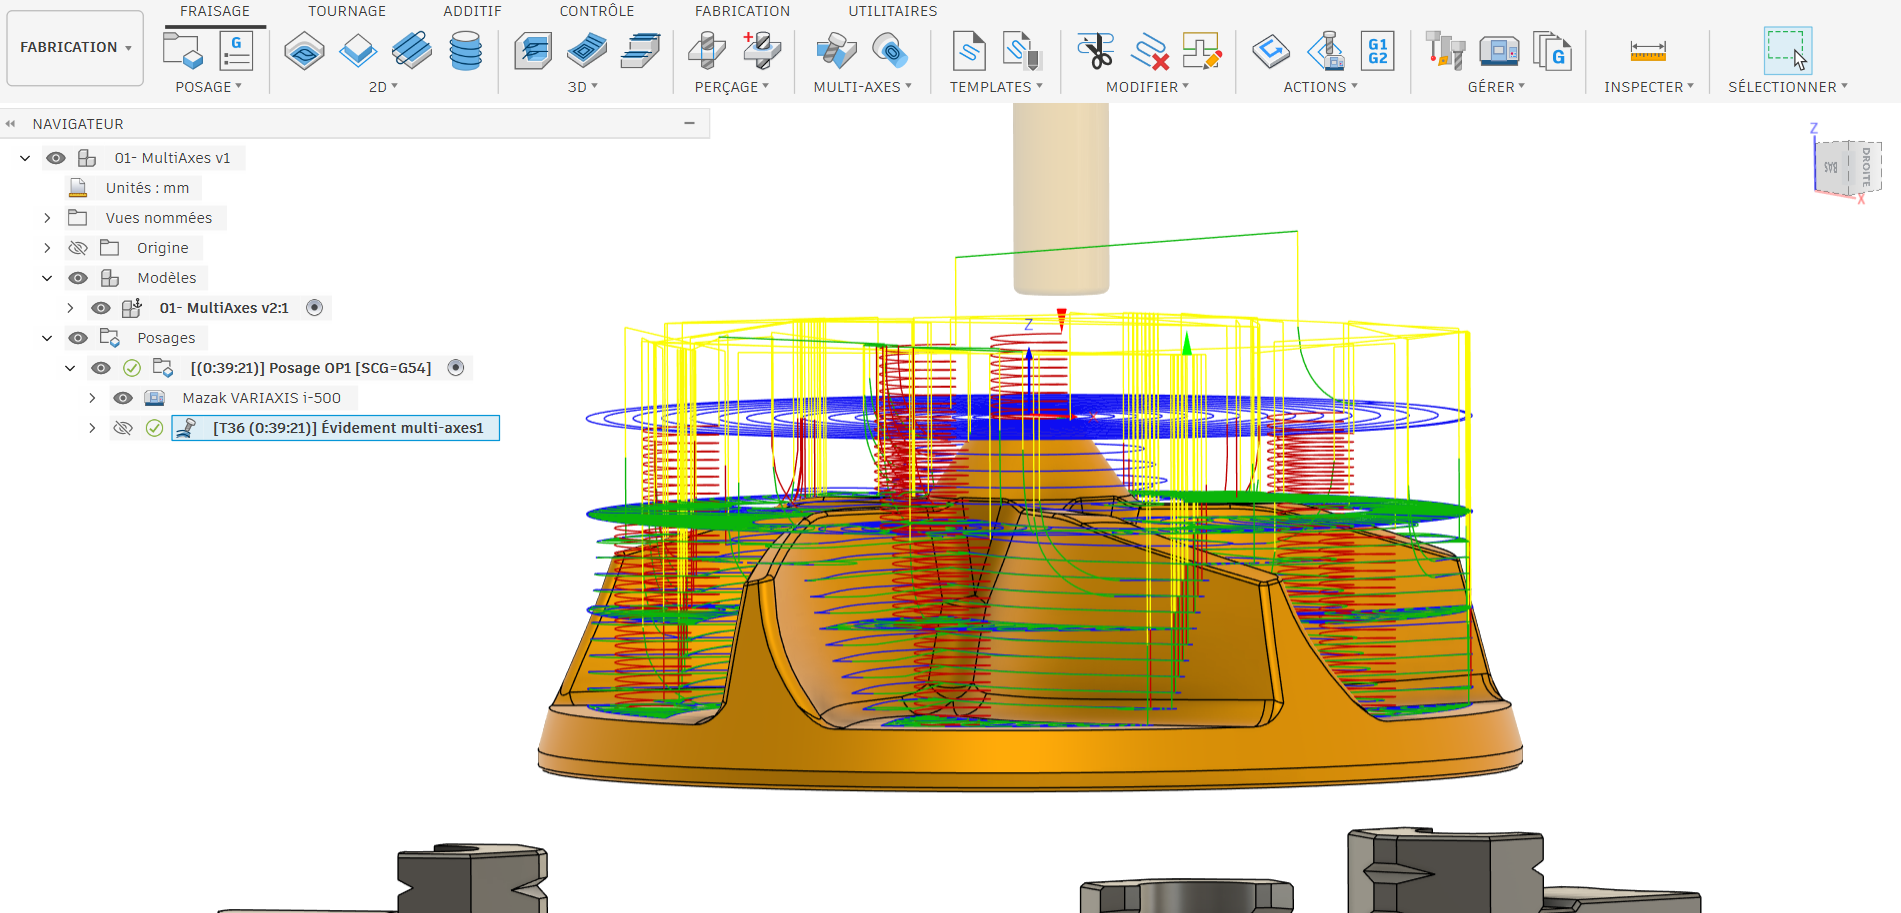Hide the Mazak VARIAXIS i-500 machine

coord(123,398)
